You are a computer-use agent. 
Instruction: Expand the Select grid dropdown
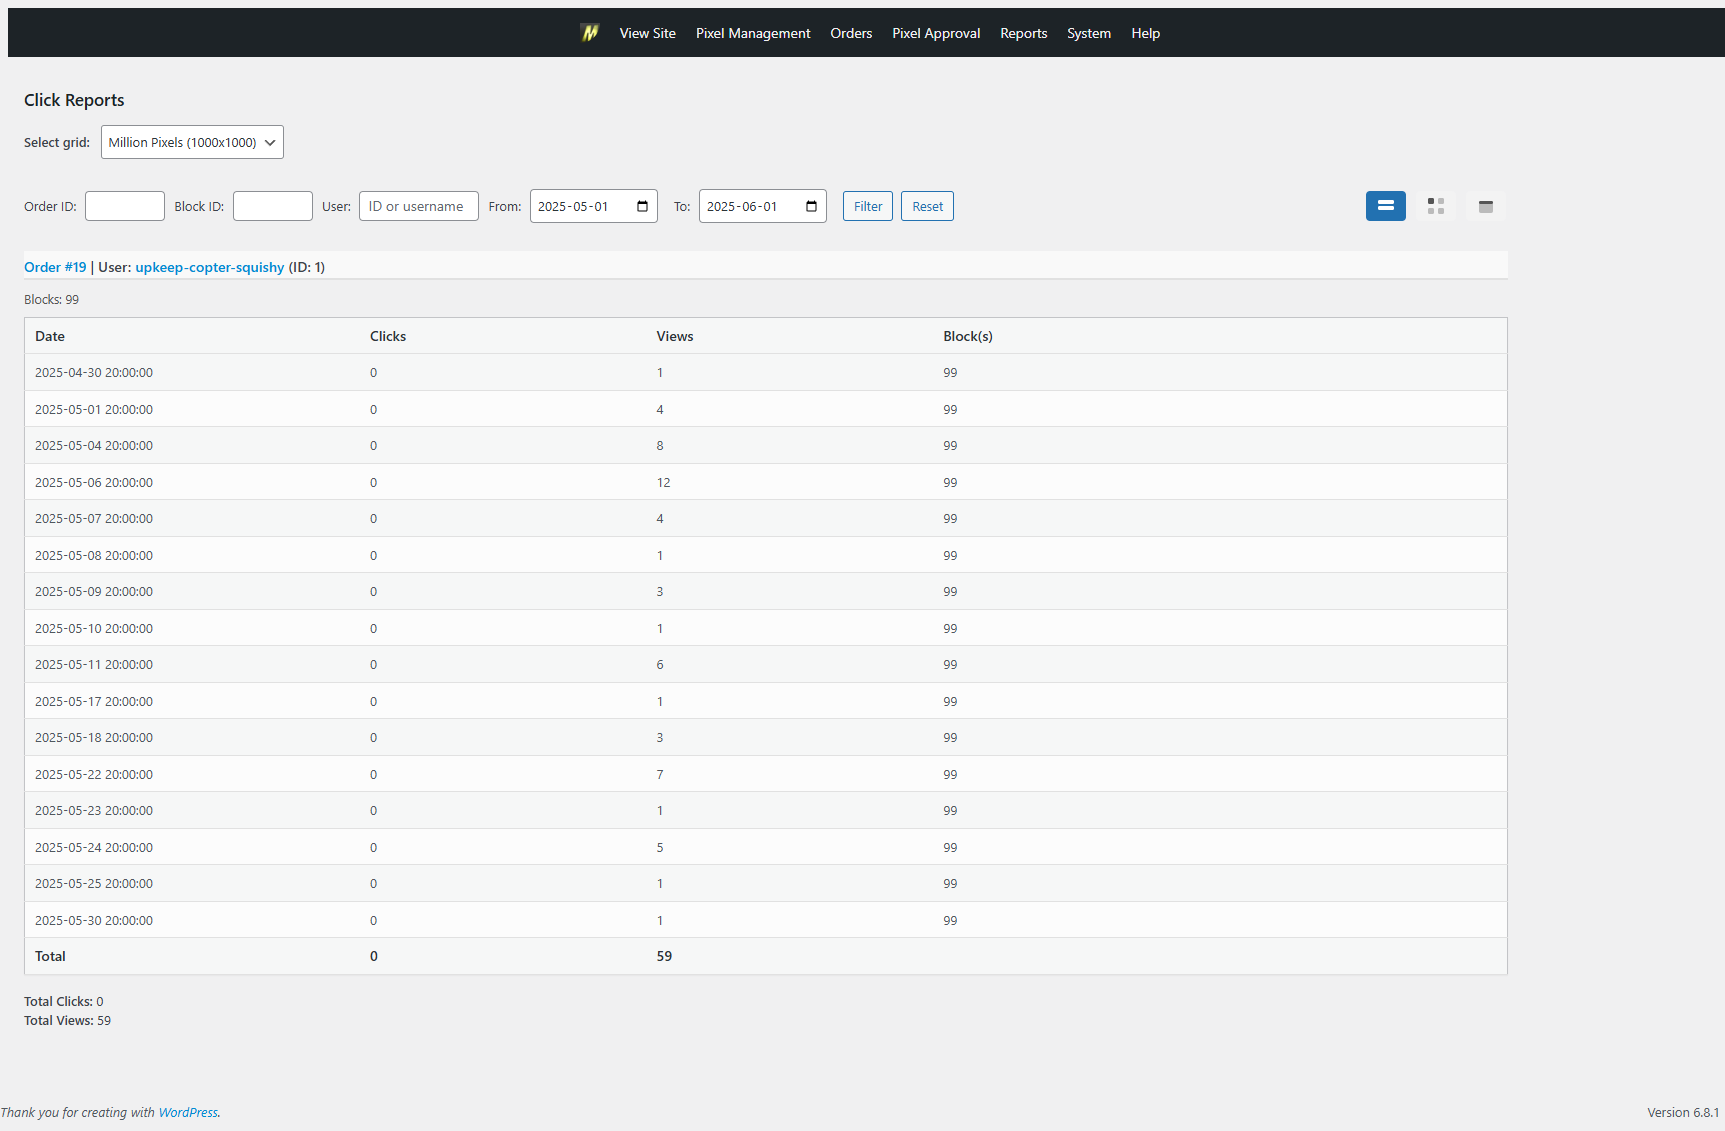click(192, 142)
